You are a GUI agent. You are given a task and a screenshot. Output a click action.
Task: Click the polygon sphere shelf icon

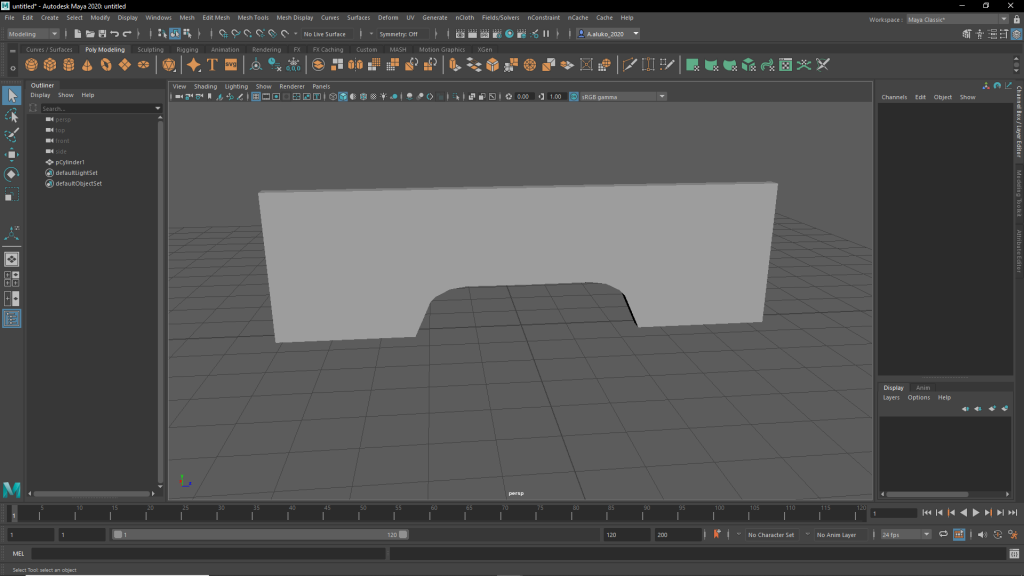(x=31, y=65)
